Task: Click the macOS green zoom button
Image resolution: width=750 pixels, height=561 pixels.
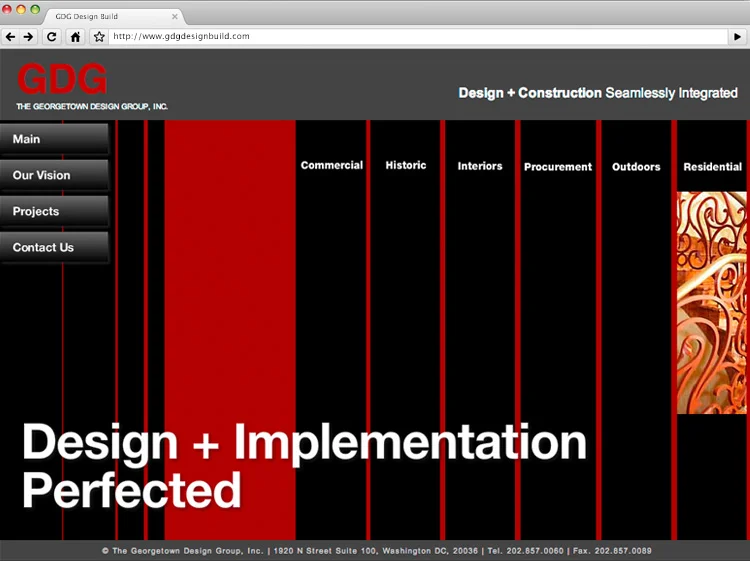Action: [x=35, y=9]
